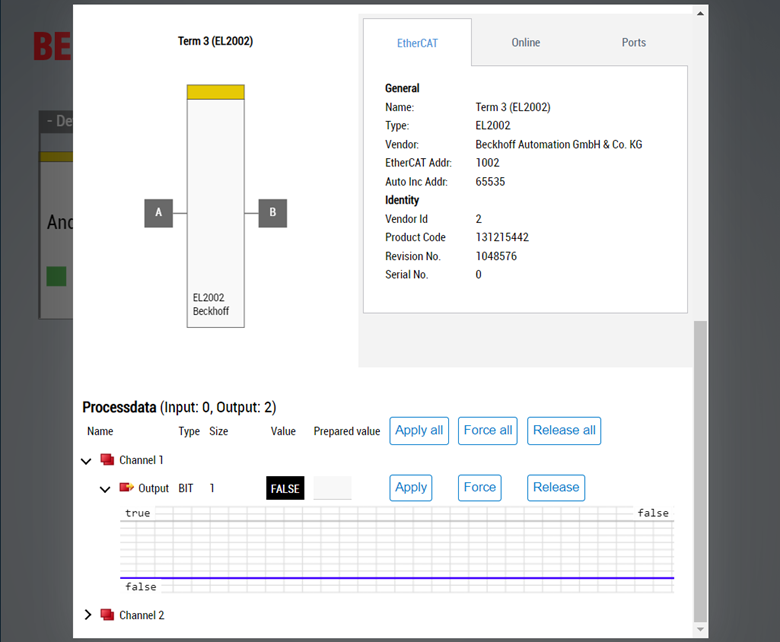Release the Channel 1 Output value
This screenshot has height=642, width=780.
(x=556, y=488)
